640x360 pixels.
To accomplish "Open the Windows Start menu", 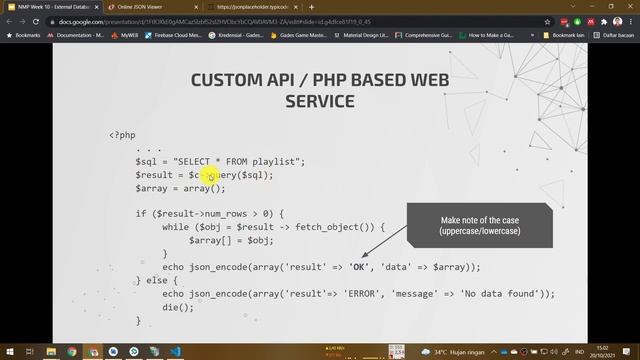I will [x=9, y=351].
